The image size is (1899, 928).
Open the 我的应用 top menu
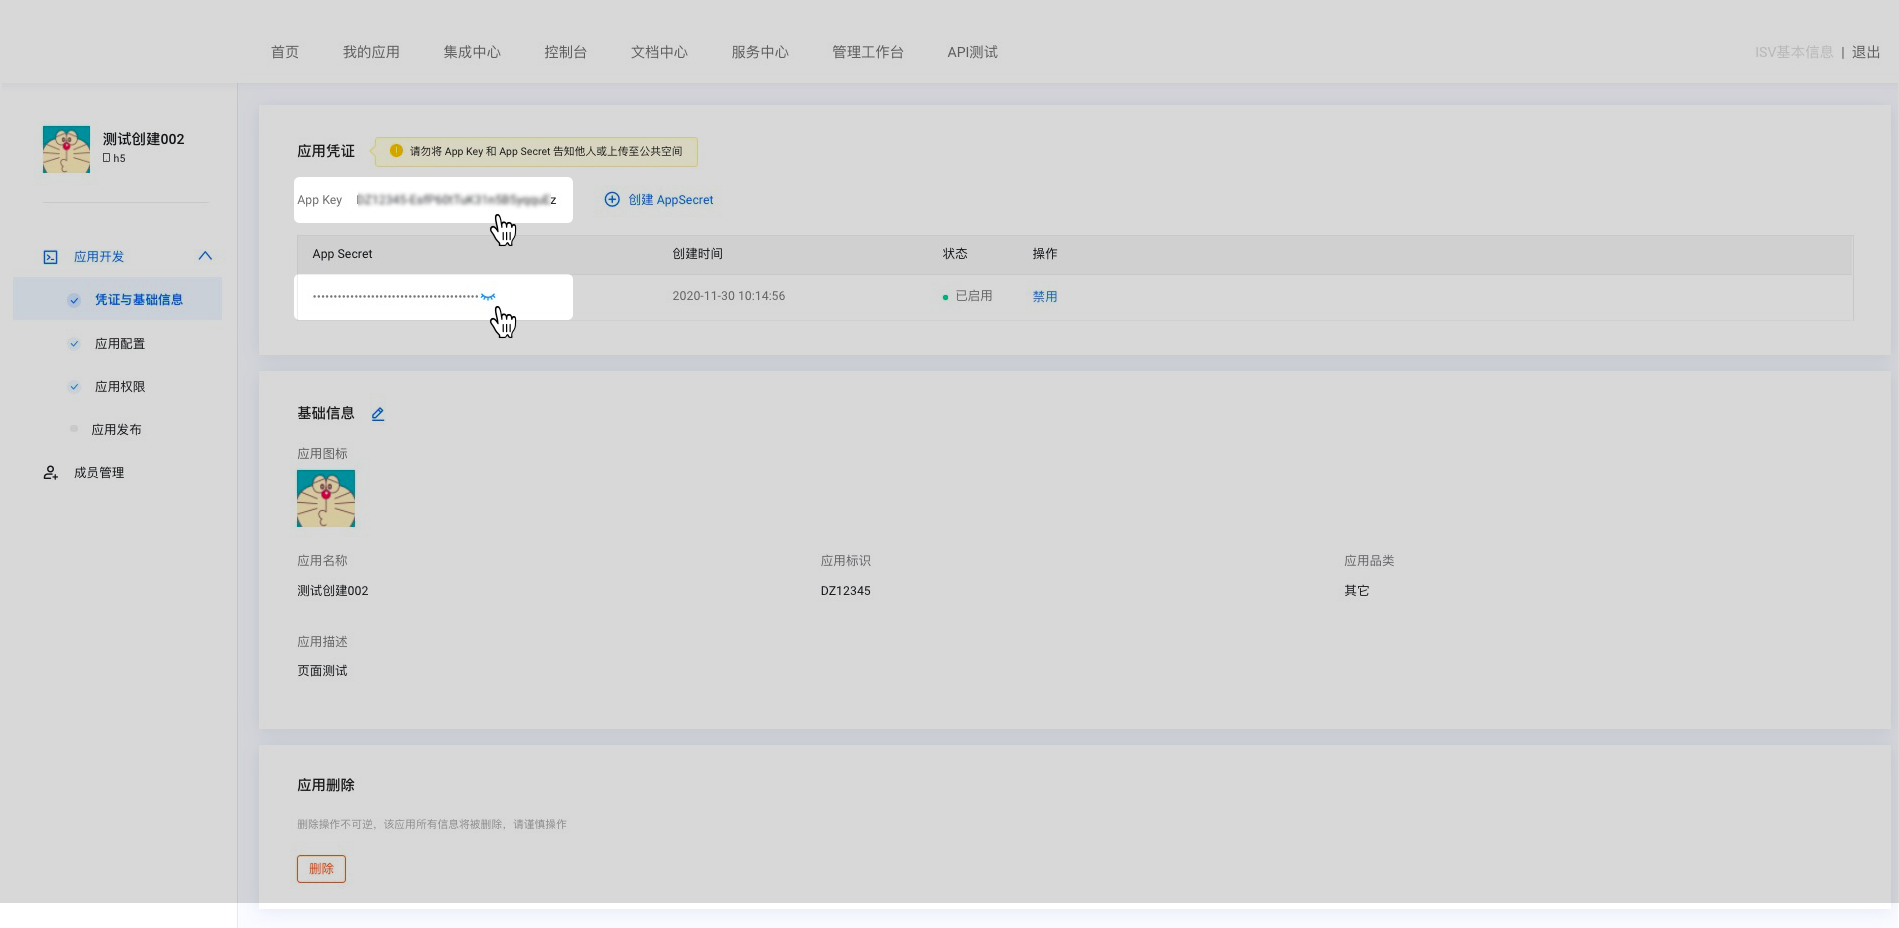(371, 52)
